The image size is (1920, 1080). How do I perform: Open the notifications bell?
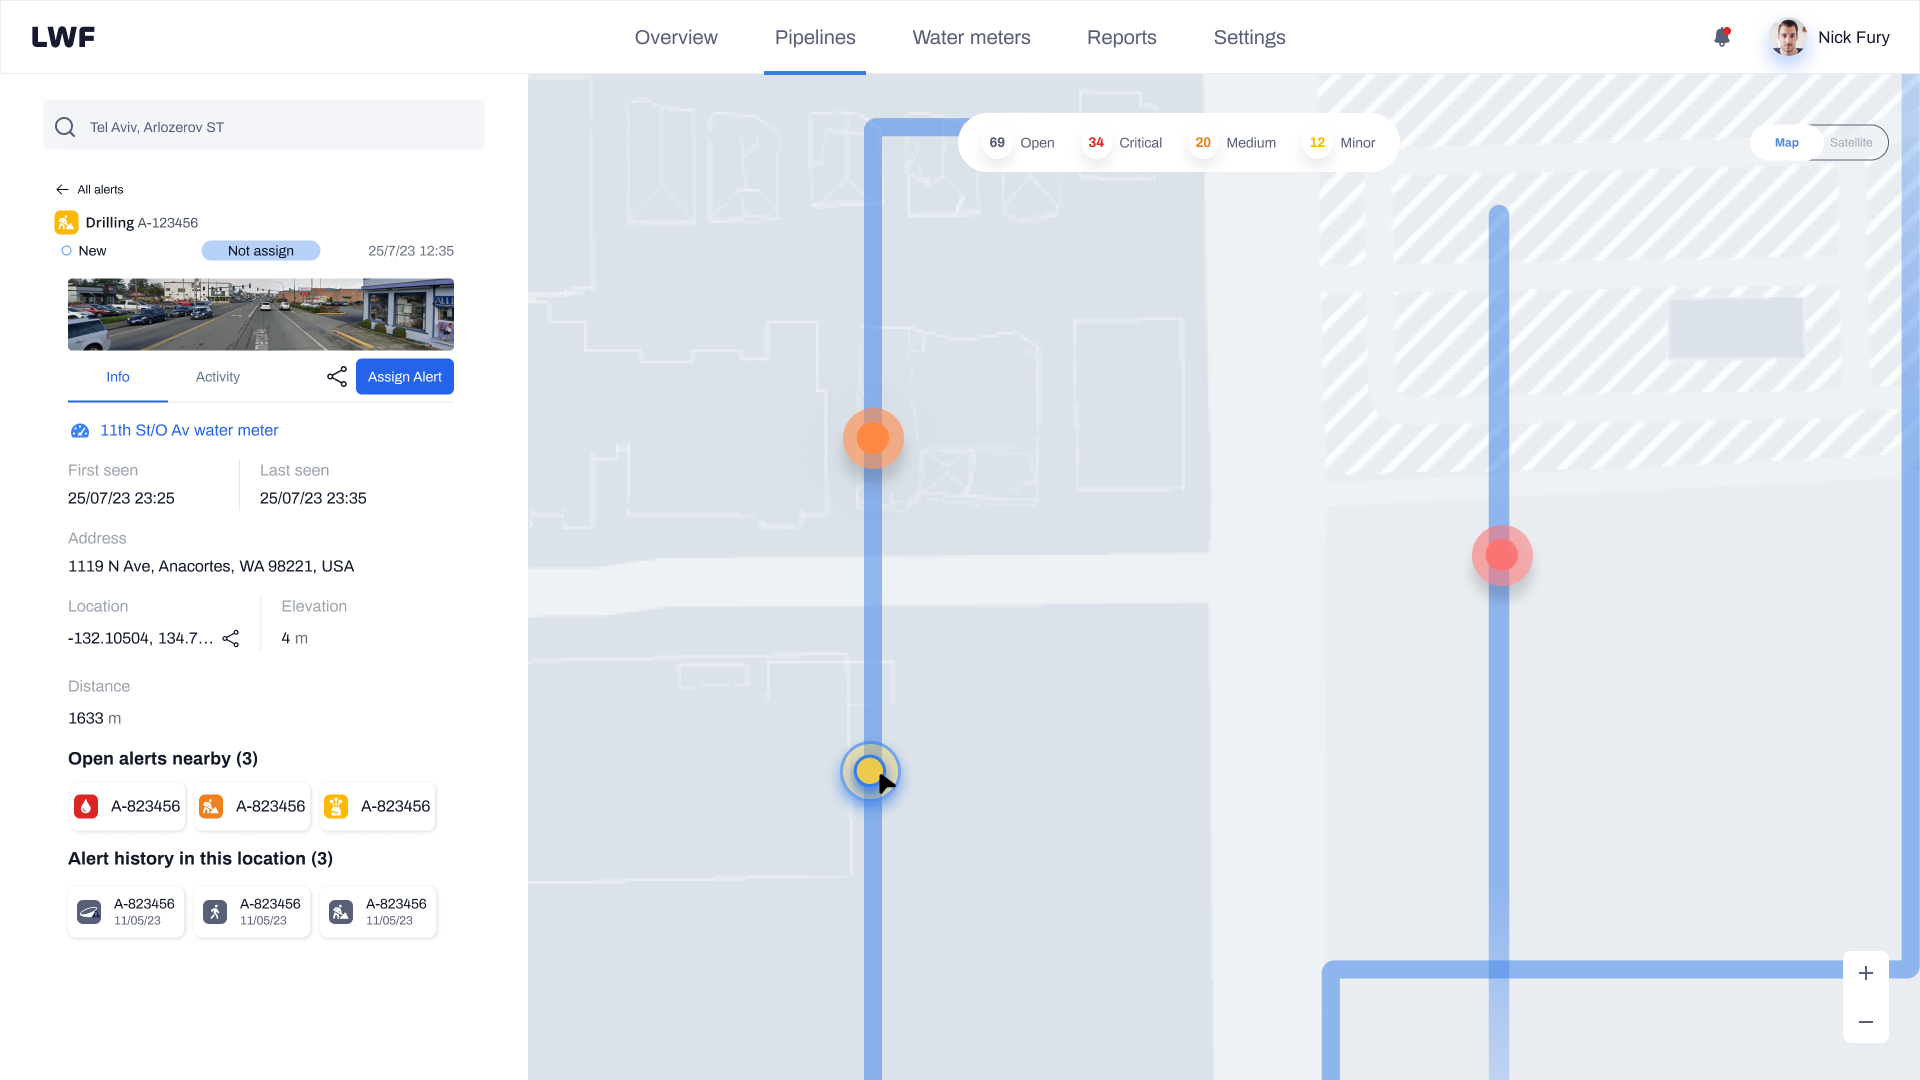coord(1721,37)
